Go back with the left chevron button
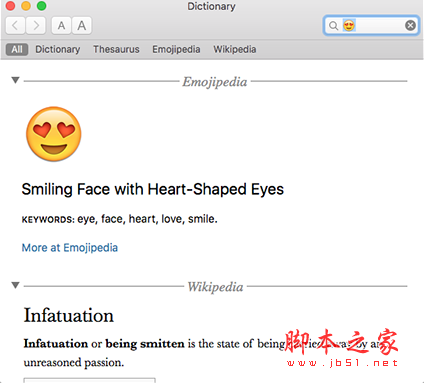The image size is (424, 383). (15, 25)
